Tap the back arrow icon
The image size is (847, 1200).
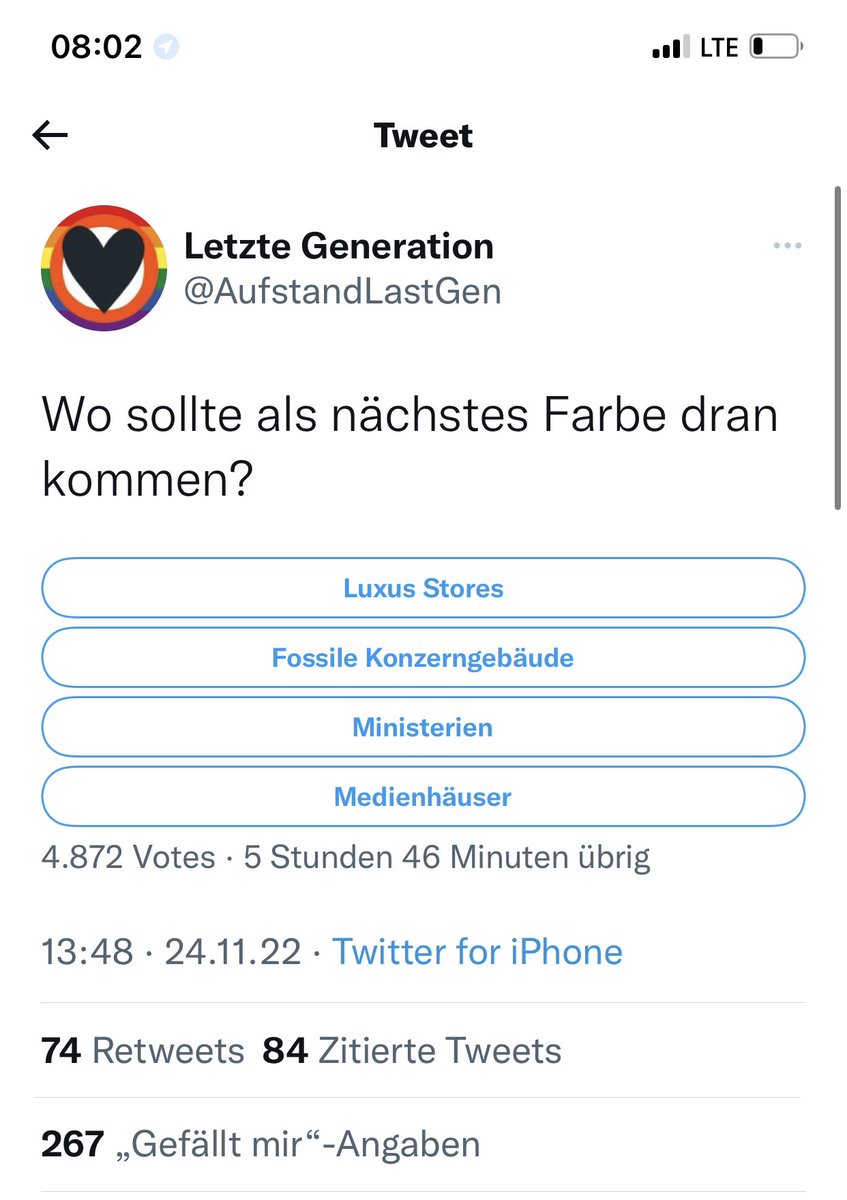[50, 136]
